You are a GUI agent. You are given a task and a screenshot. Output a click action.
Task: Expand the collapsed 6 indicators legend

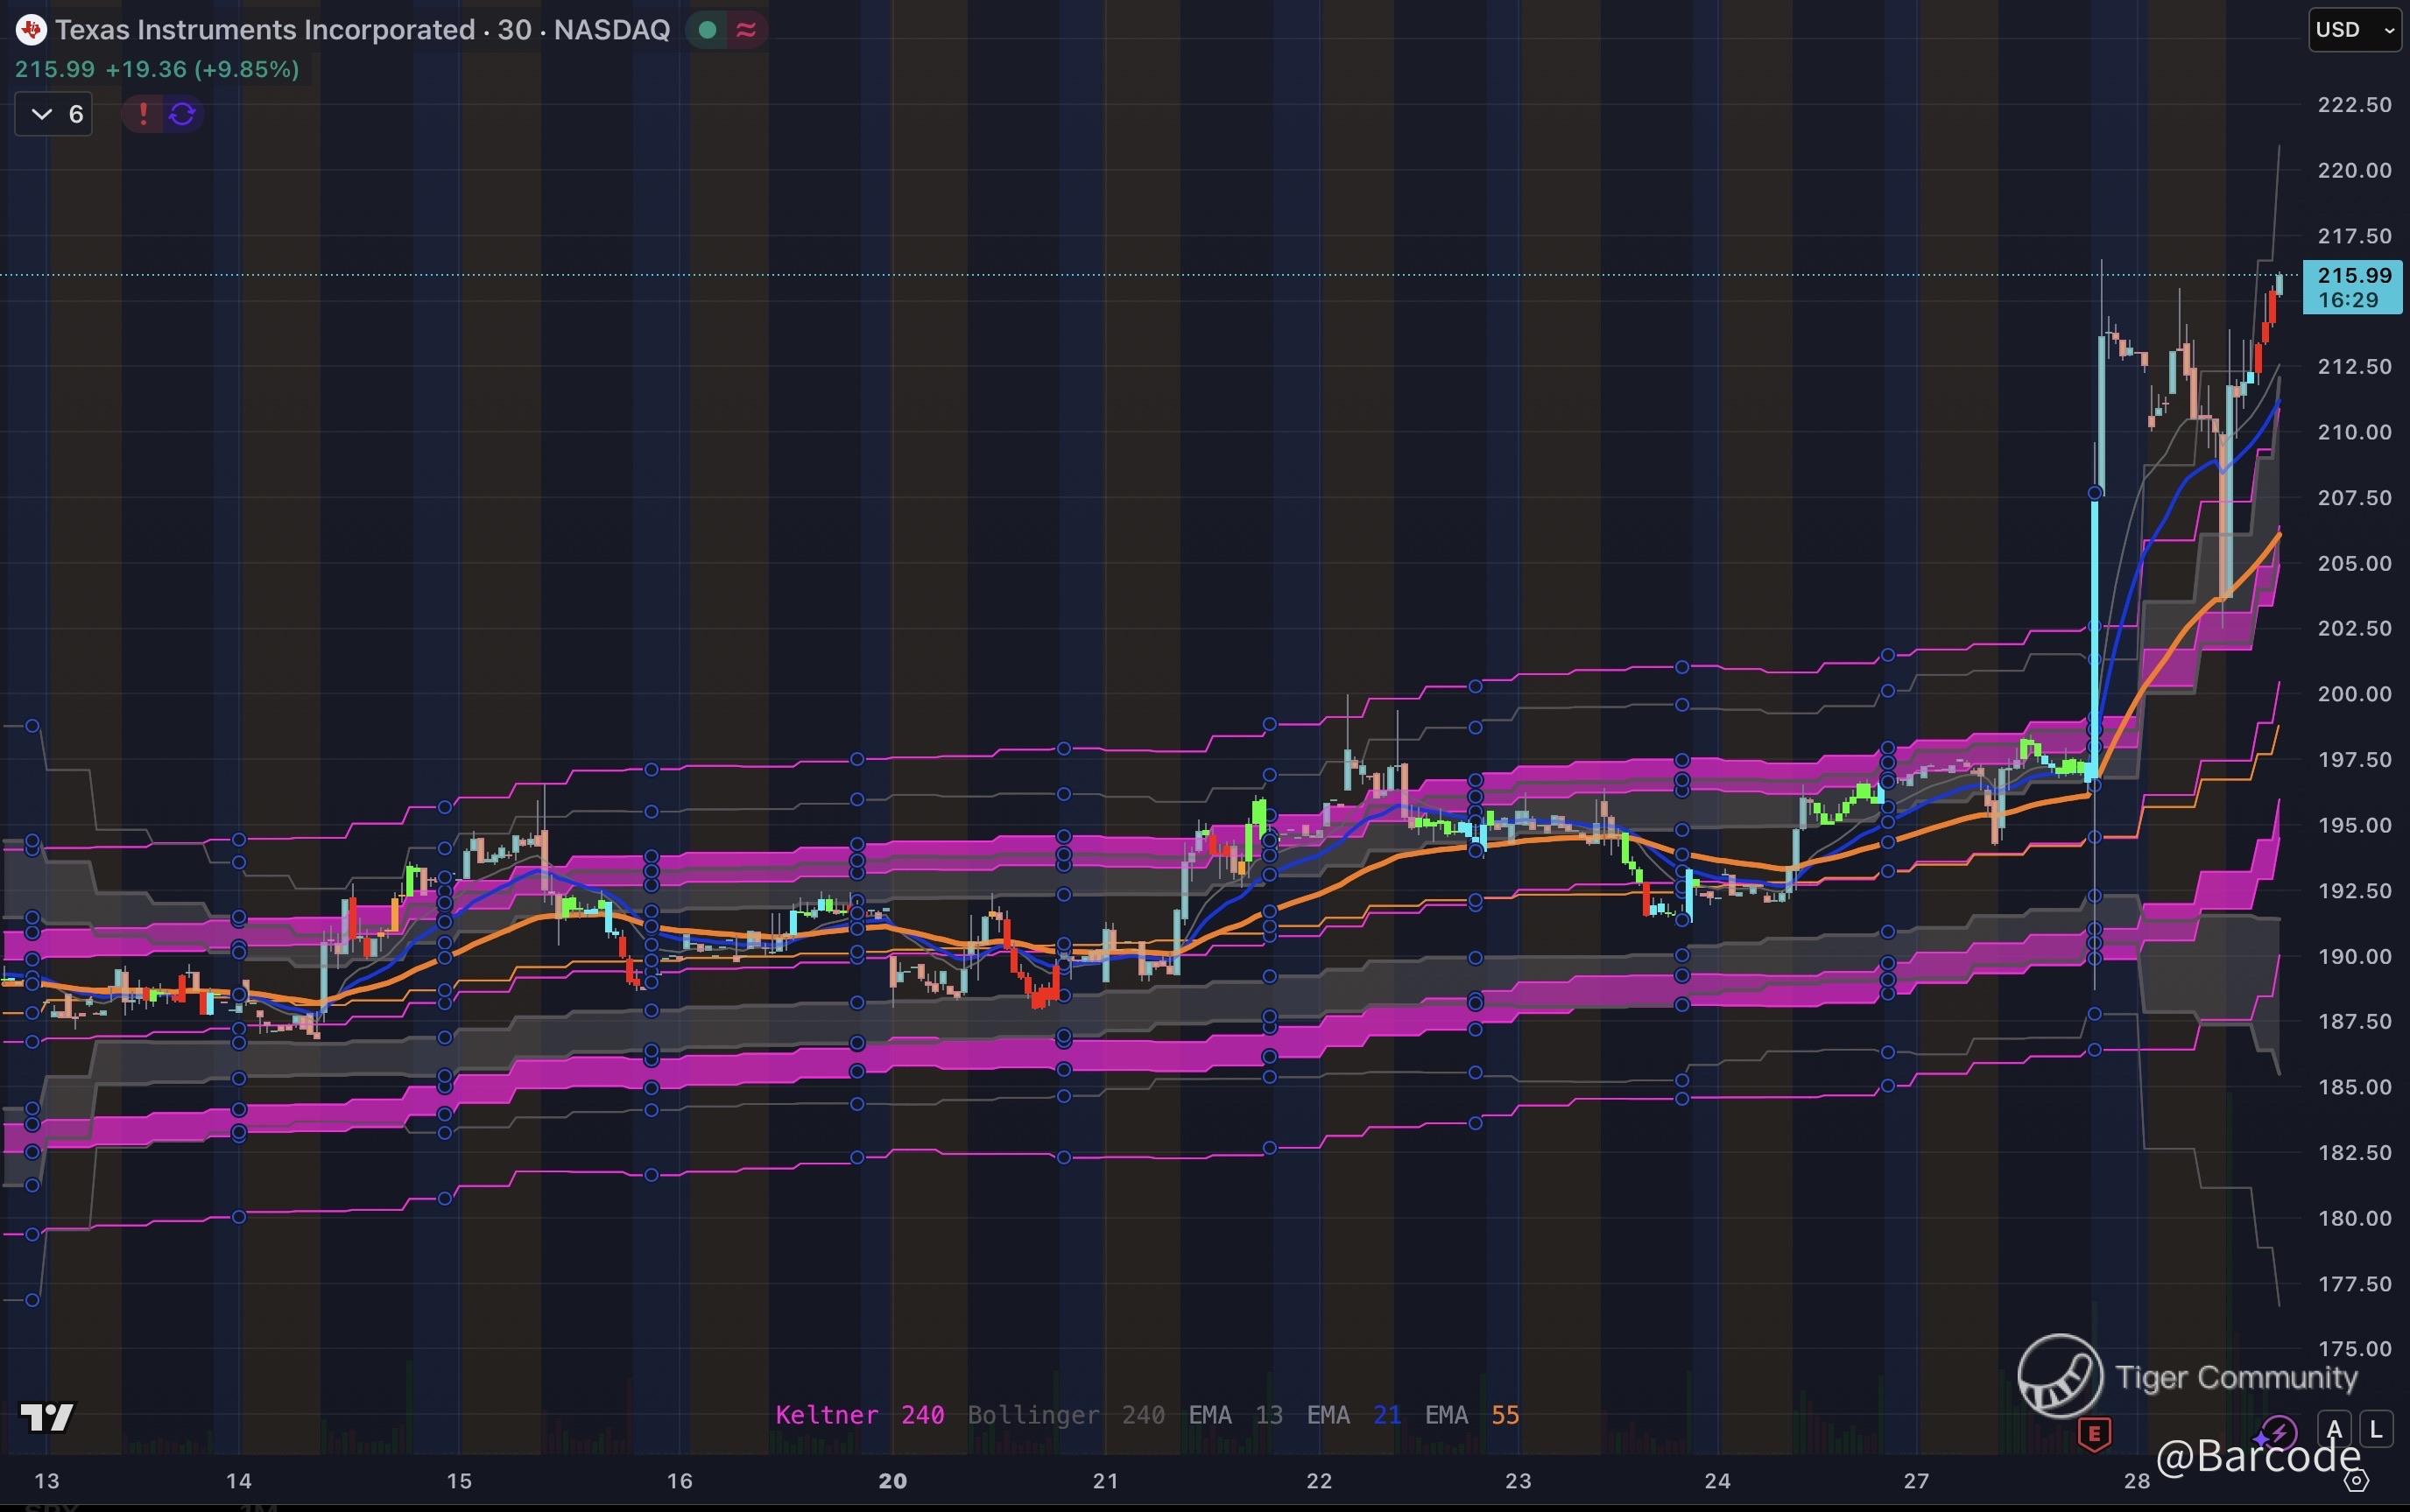click(x=54, y=114)
